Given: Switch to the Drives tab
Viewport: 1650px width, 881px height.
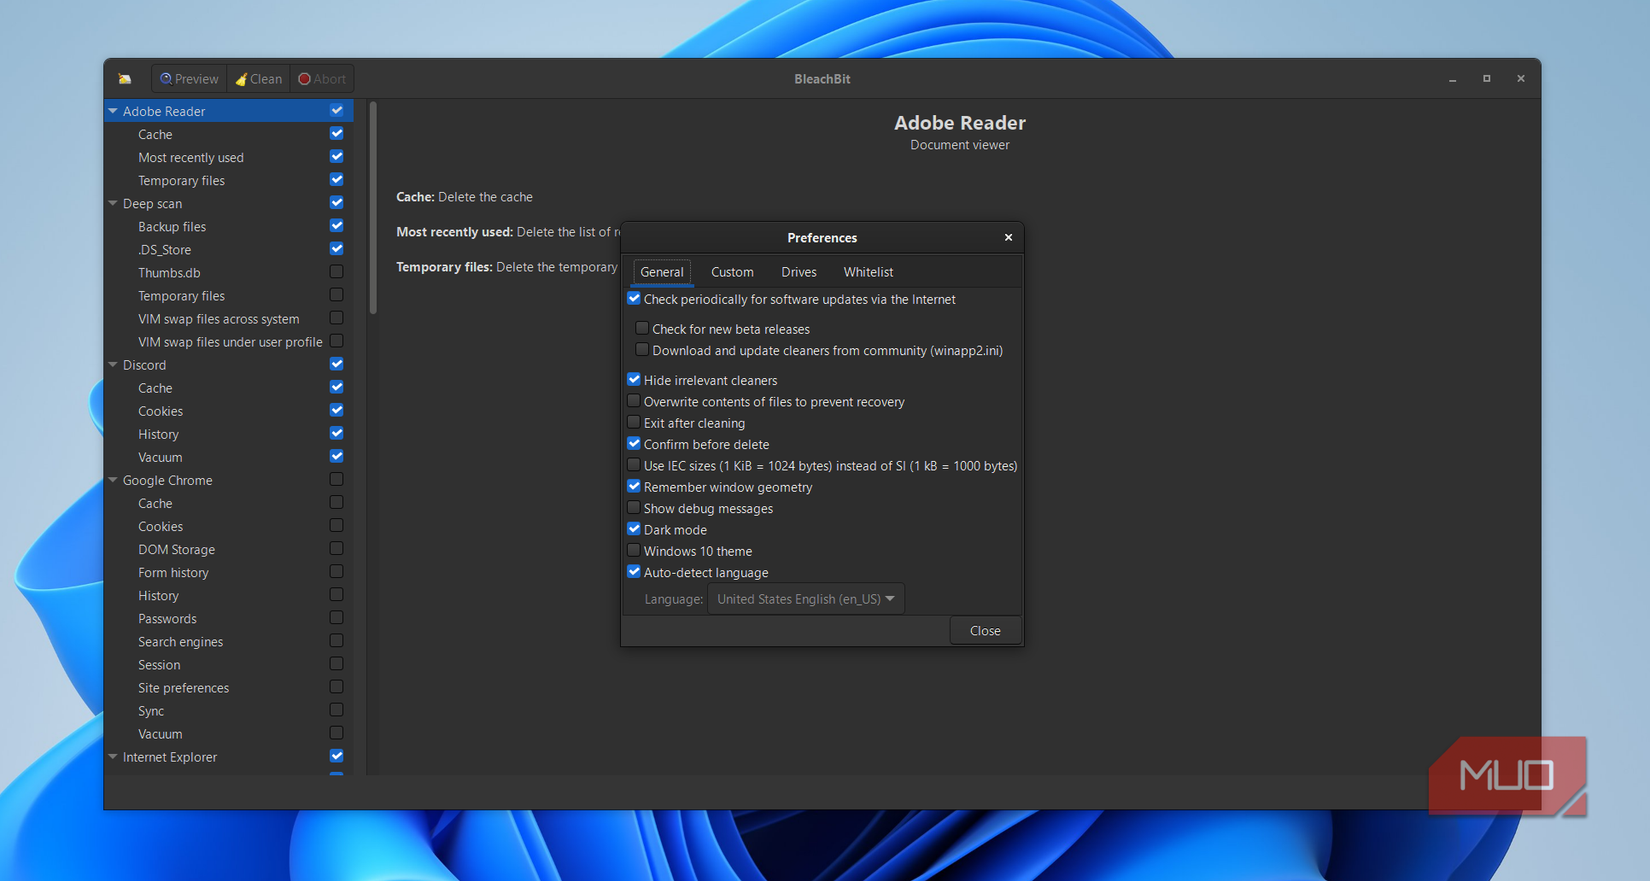Looking at the screenshot, I should click(798, 272).
